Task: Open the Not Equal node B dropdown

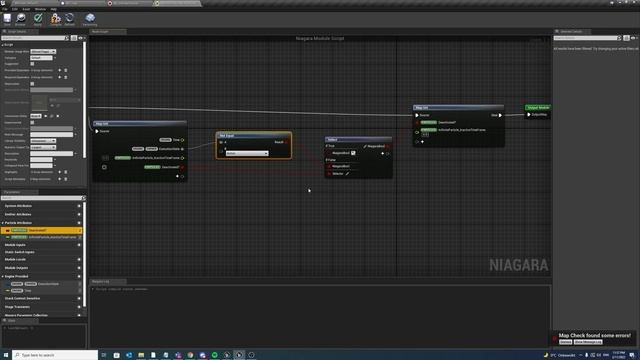Action: click(247, 153)
